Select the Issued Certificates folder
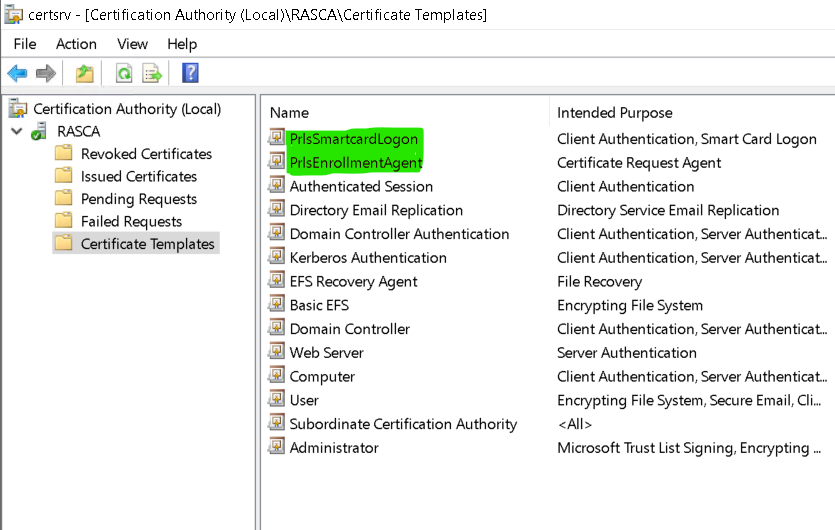Screen dimensions: 835x530 pyautogui.click(x=139, y=176)
